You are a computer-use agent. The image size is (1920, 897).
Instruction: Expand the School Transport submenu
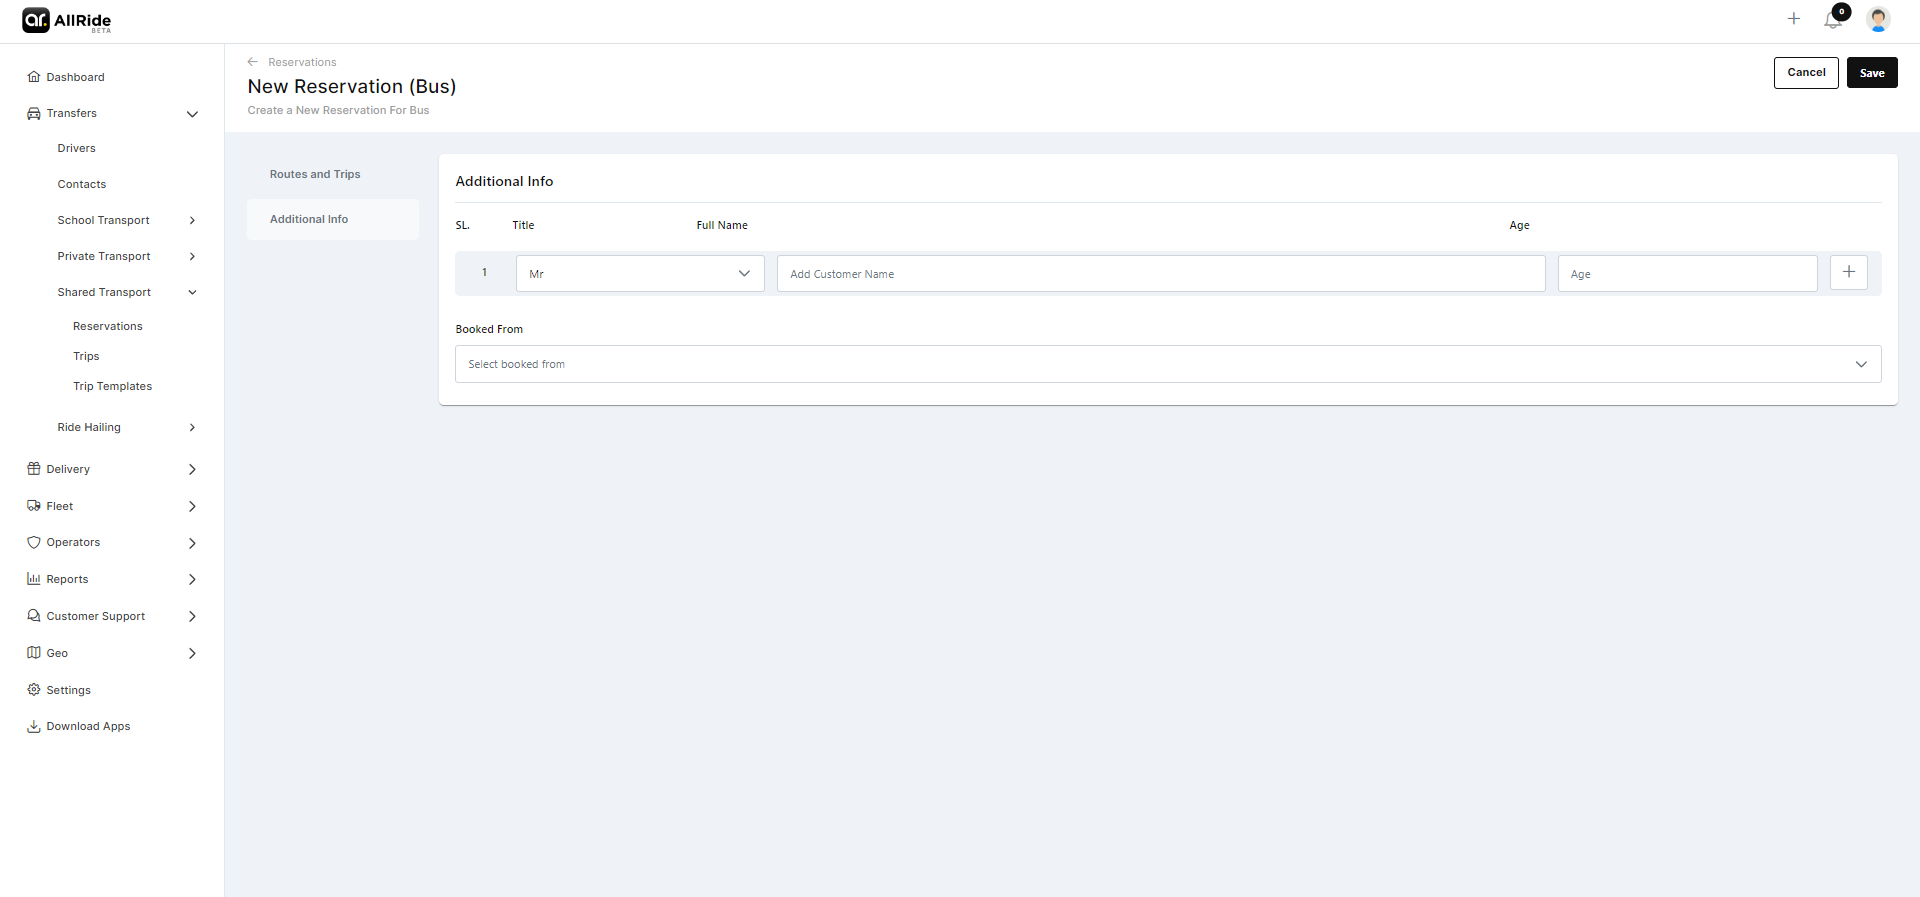pos(192,221)
